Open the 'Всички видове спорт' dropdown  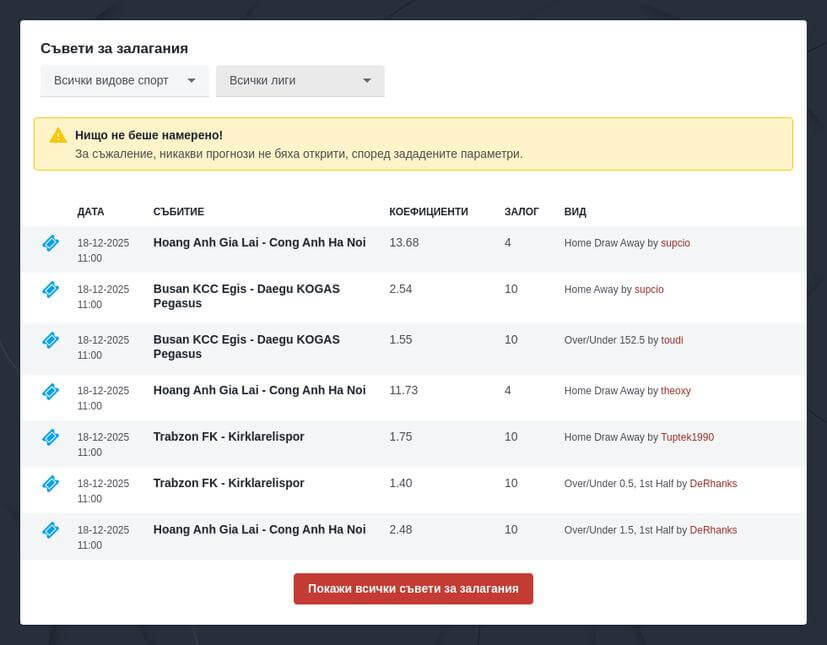(124, 81)
